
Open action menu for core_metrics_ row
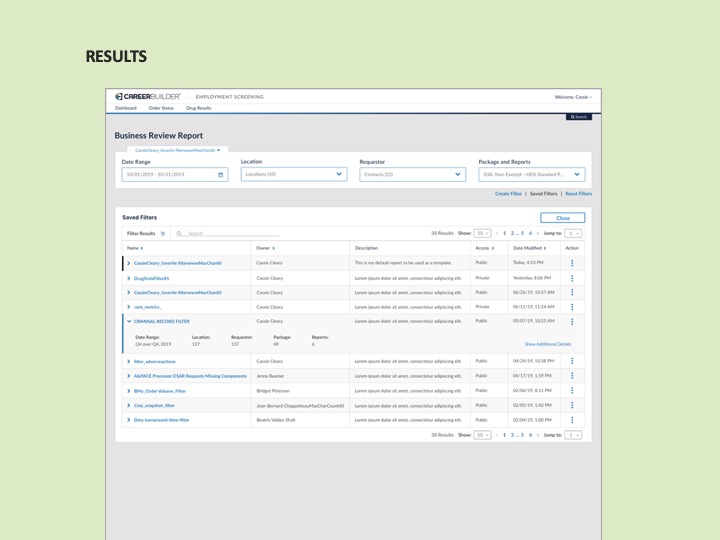point(572,307)
